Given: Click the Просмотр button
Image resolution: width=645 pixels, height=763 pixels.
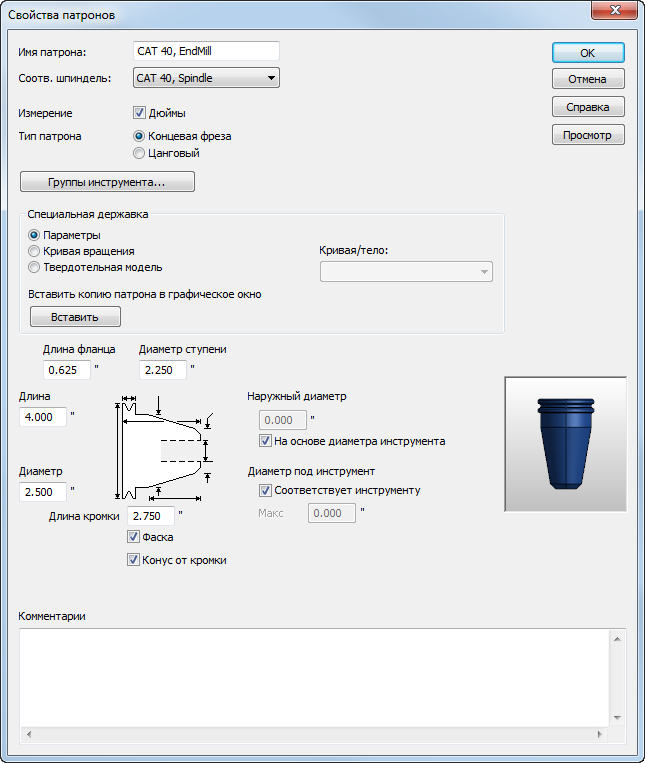Looking at the screenshot, I should [588, 135].
